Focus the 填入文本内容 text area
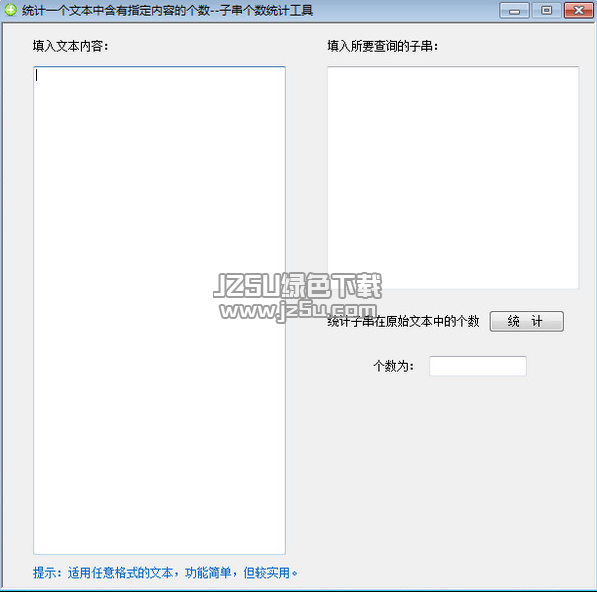 159,310
